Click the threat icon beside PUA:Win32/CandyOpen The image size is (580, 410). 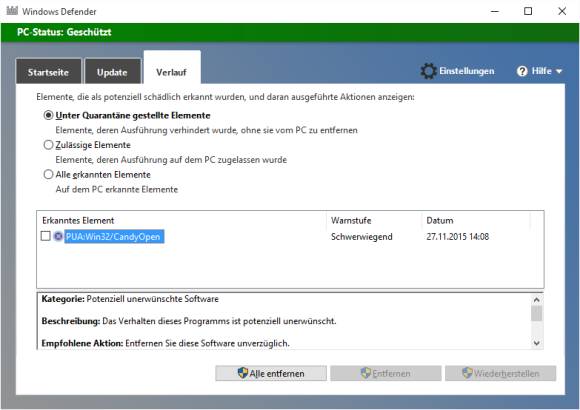pos(58,236)
